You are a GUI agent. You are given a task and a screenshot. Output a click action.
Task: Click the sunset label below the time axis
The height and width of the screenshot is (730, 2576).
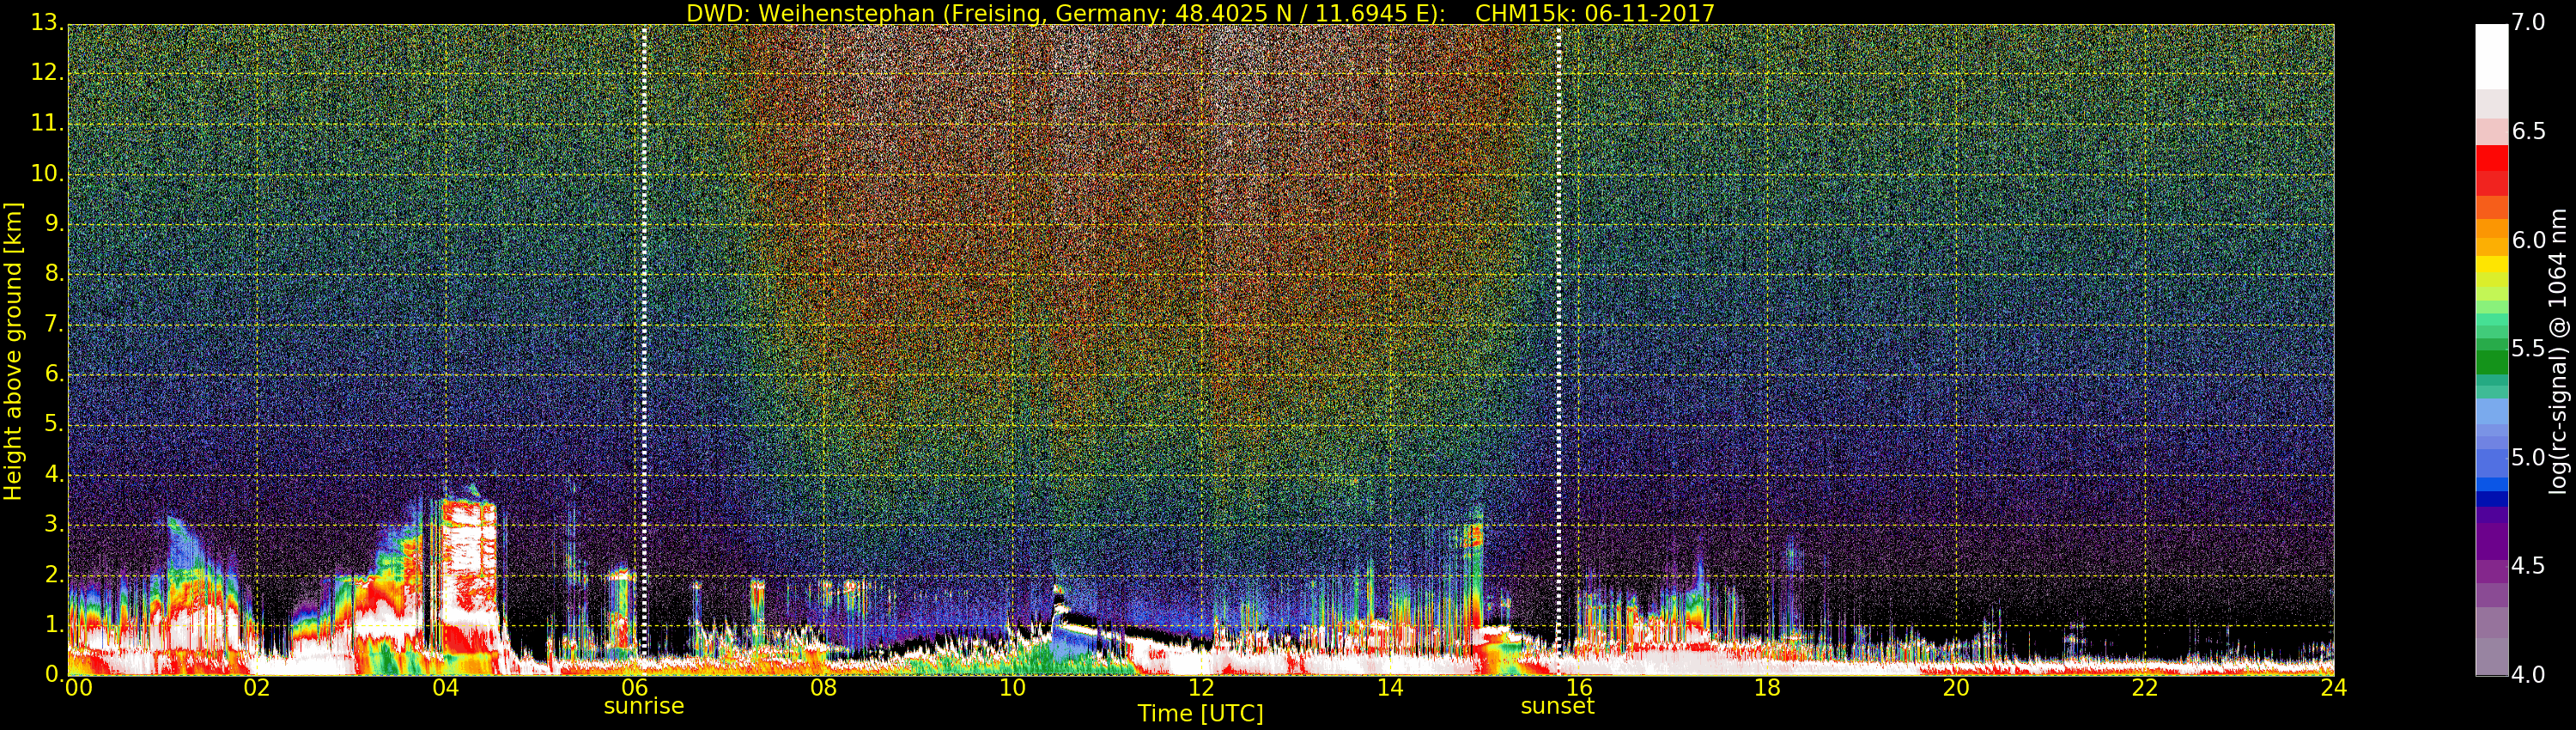pyautogui.click(x=1557, y=706)
